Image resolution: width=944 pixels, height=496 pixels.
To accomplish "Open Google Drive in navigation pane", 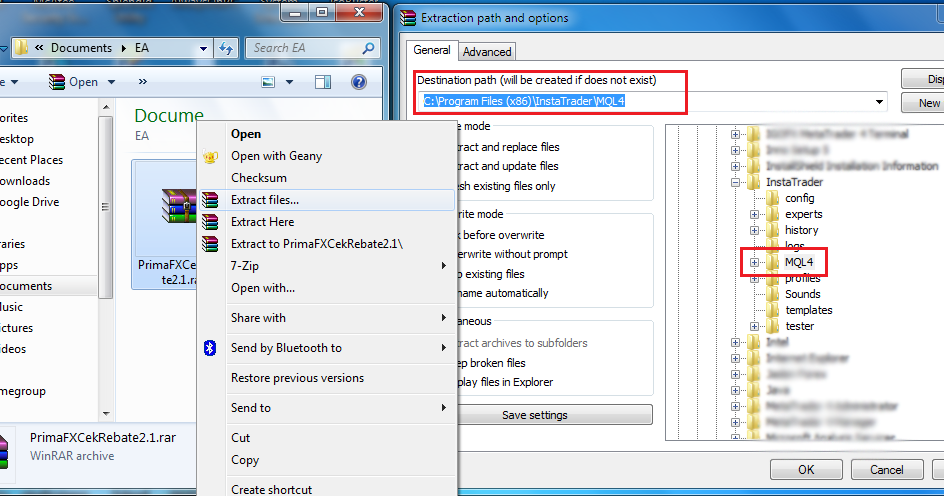I will (x=30, y=202).
